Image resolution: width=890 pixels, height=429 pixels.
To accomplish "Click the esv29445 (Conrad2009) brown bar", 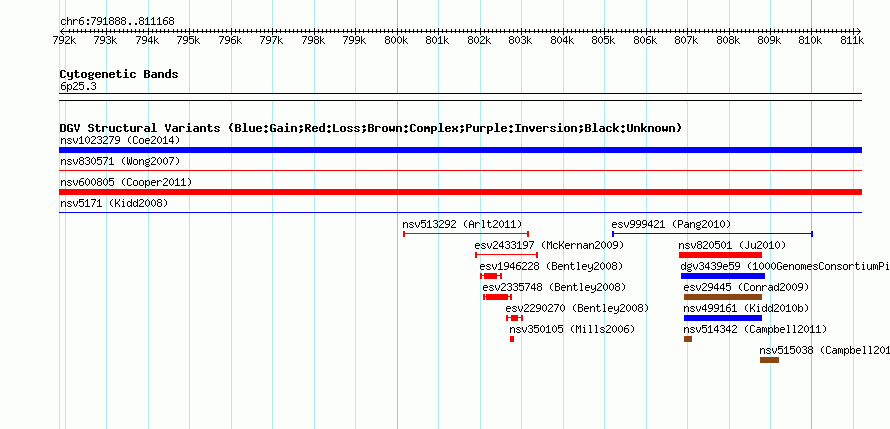I will point(723,297).
